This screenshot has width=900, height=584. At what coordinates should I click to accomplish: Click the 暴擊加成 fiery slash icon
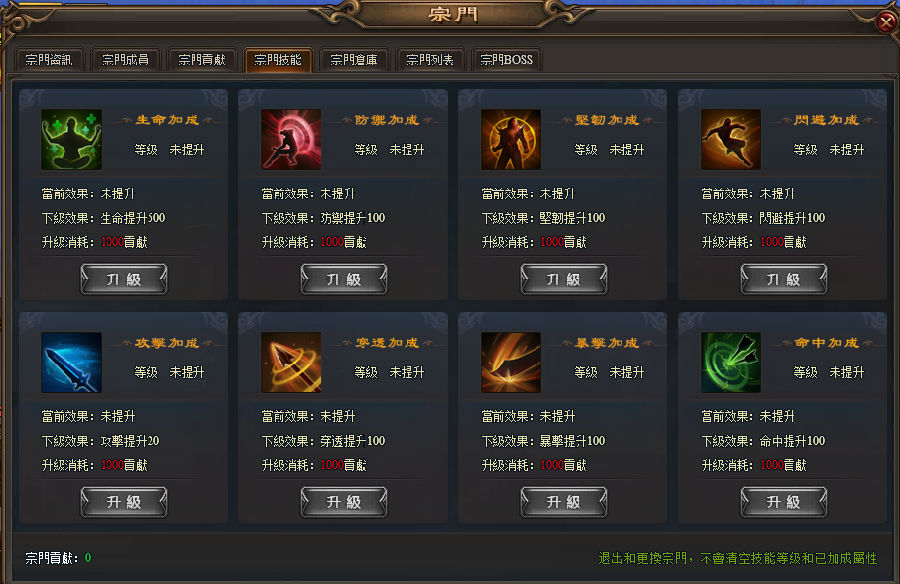click(x=511, y=362)
